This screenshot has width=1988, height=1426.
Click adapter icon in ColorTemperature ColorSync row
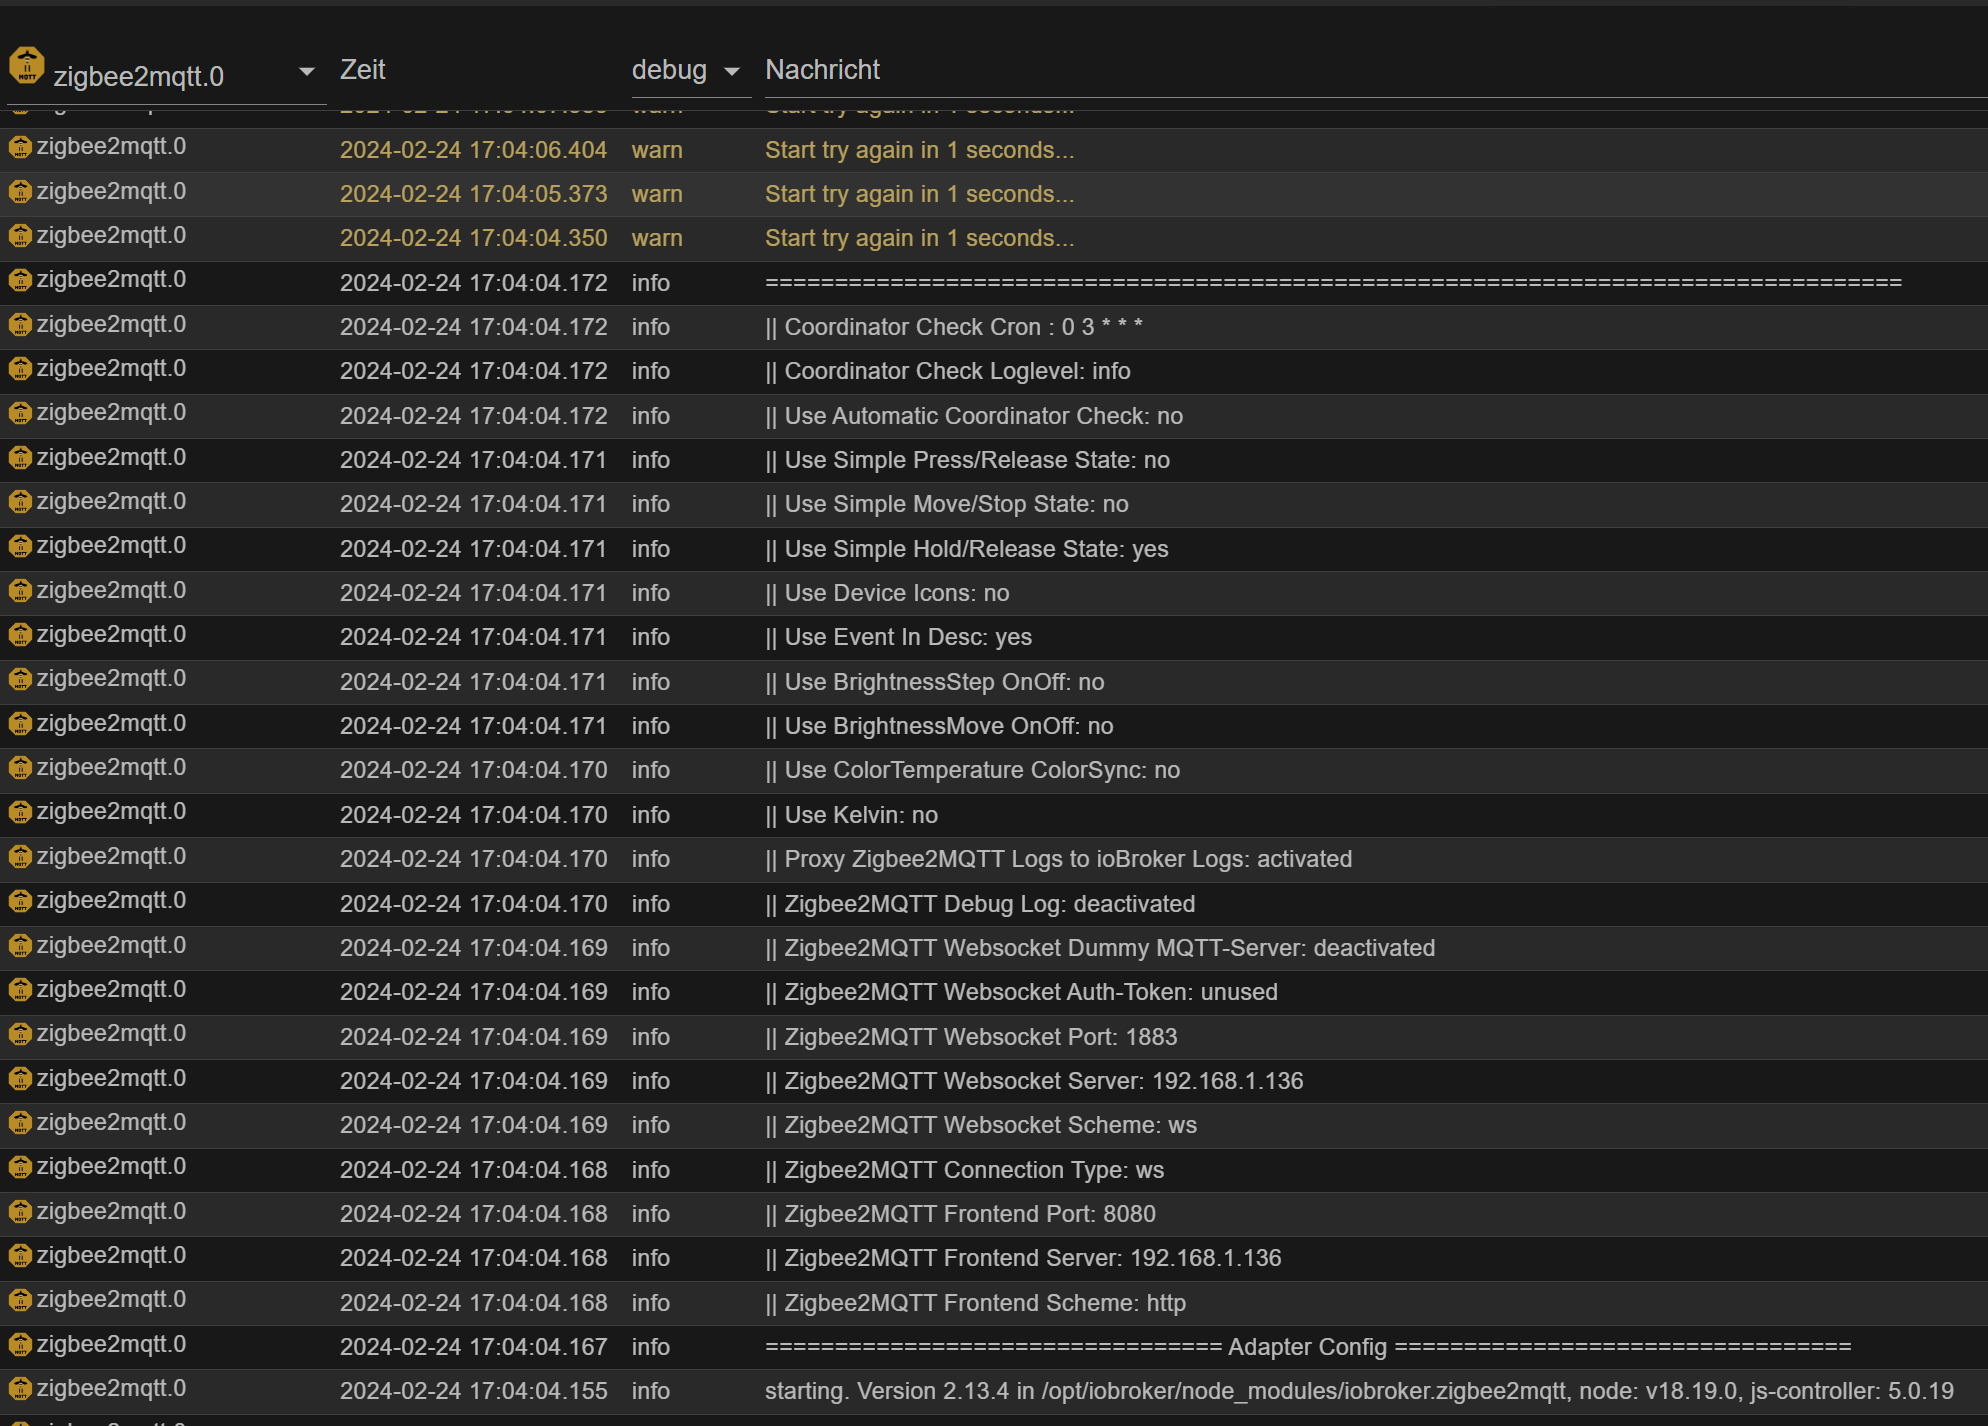20,768
